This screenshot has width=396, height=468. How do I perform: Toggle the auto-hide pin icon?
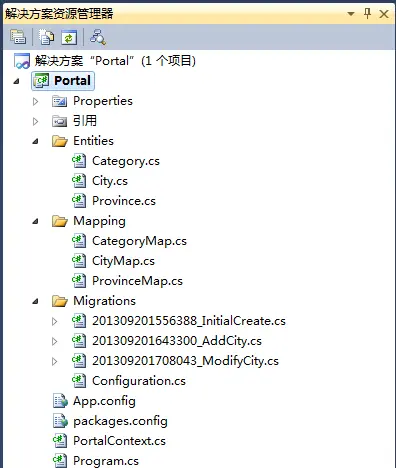pyautogui.click(x=367, y=14)
